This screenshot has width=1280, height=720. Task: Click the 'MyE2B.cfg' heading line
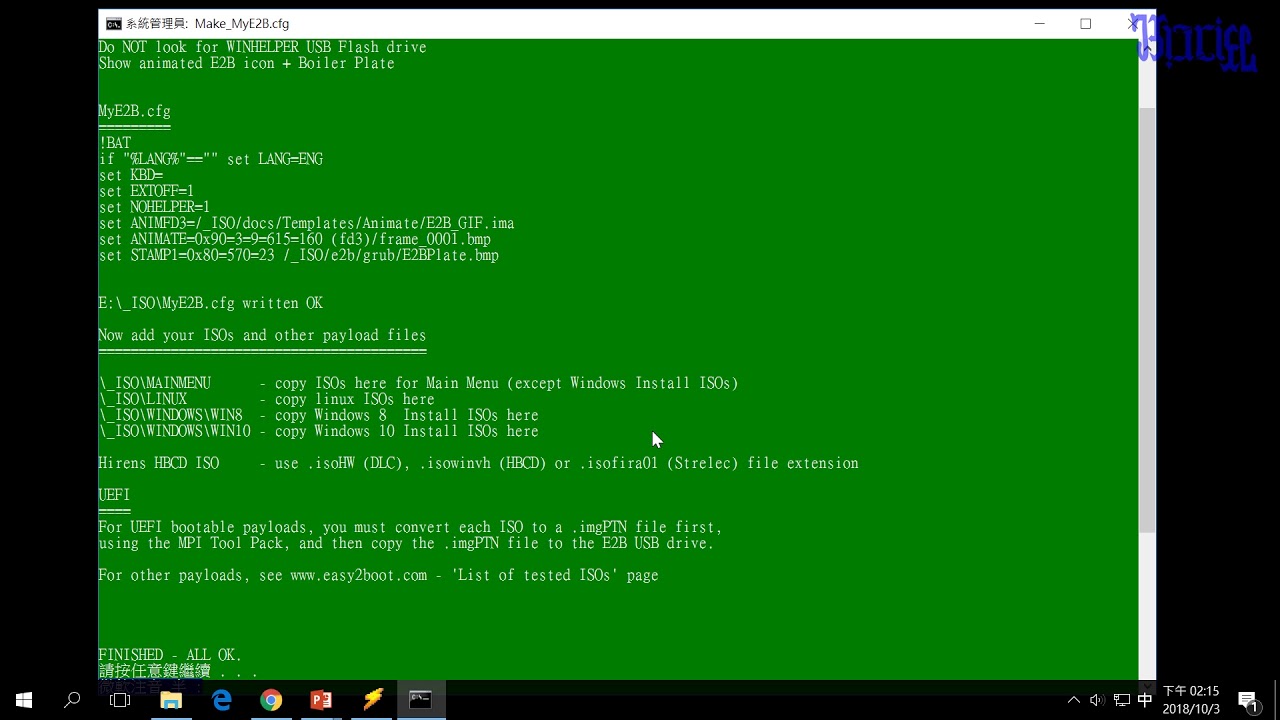coord(134,111)
